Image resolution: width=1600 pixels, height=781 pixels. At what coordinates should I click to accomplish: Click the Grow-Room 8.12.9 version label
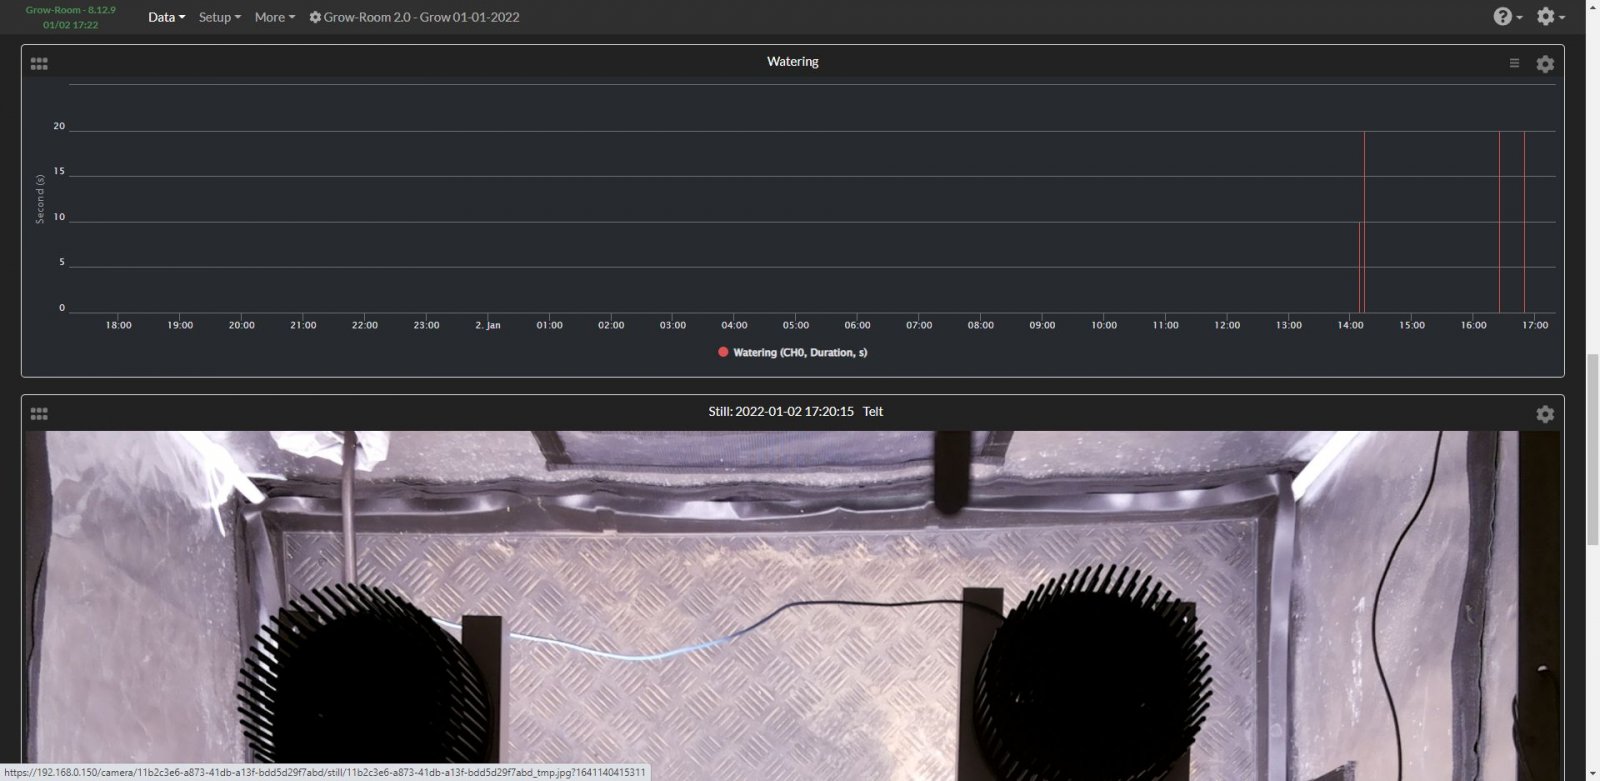click(71, 10)
